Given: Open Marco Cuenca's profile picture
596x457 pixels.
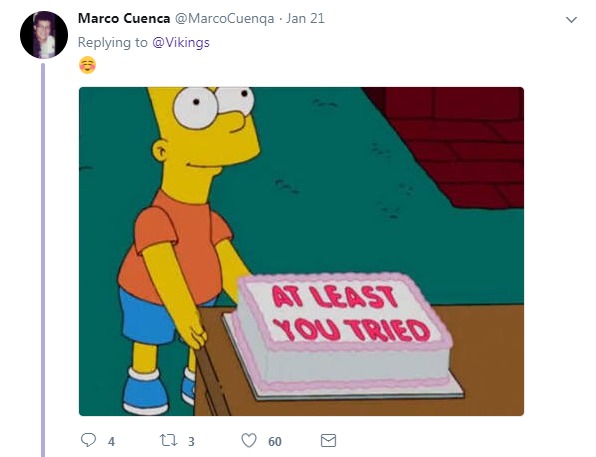Looking at the screenshot, I should click(44, 35).
